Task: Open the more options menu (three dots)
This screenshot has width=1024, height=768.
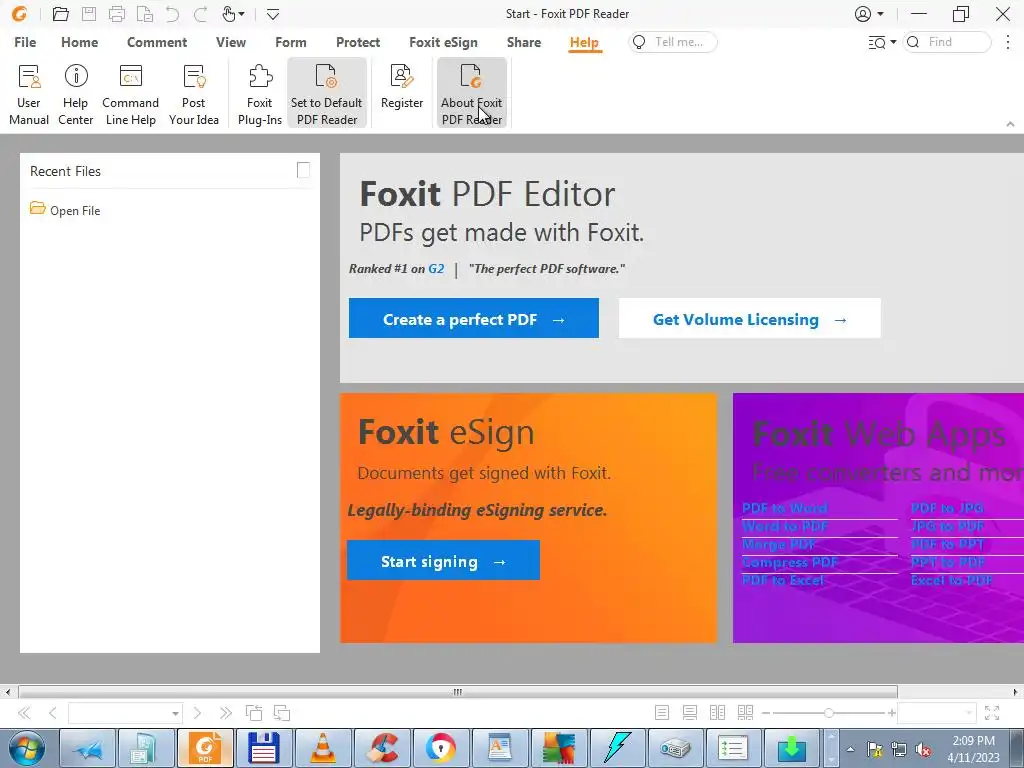Action: 1008,42
